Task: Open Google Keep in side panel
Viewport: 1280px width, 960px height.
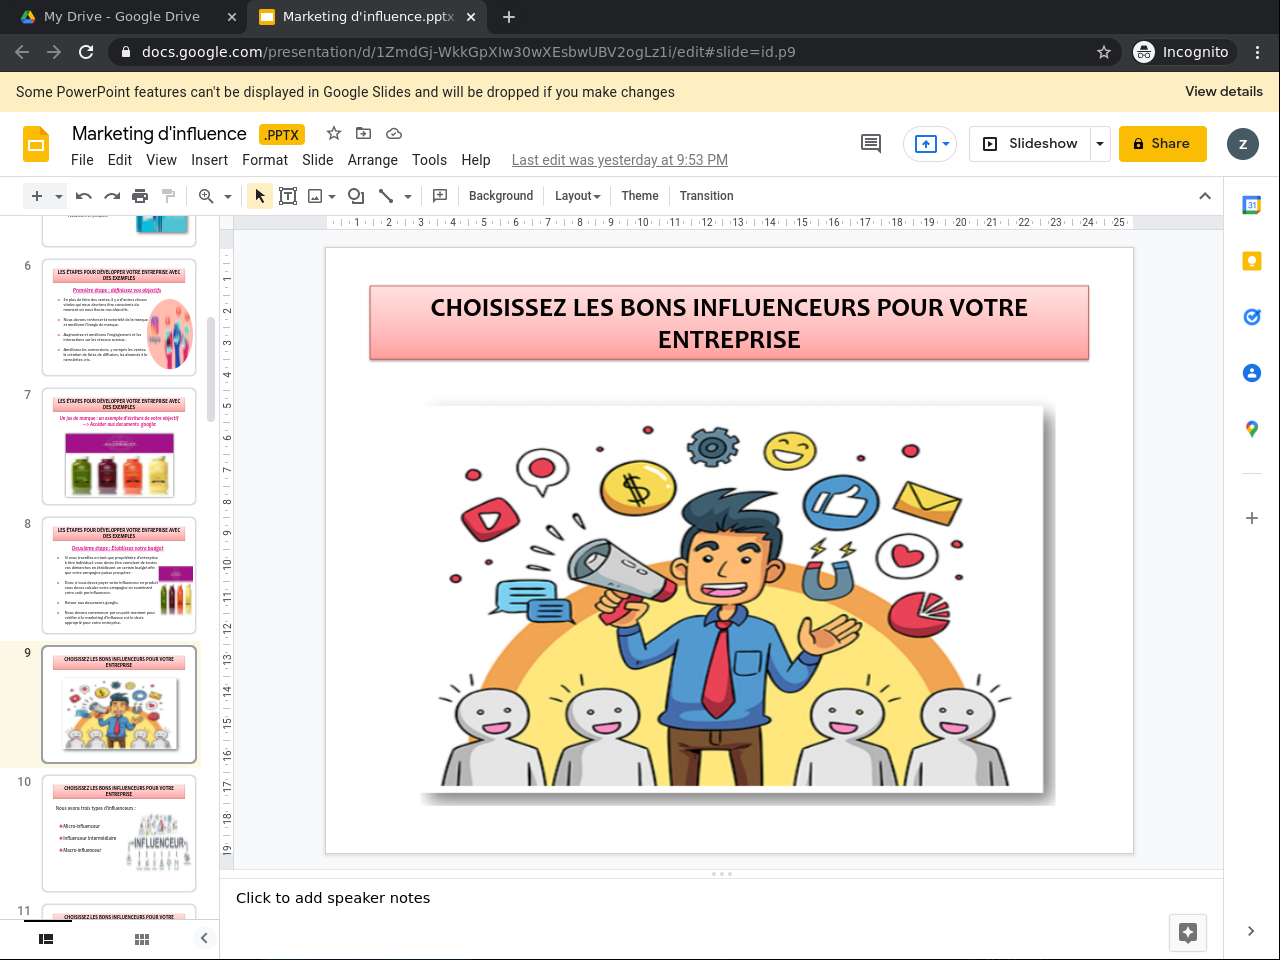Action: 1251,261
